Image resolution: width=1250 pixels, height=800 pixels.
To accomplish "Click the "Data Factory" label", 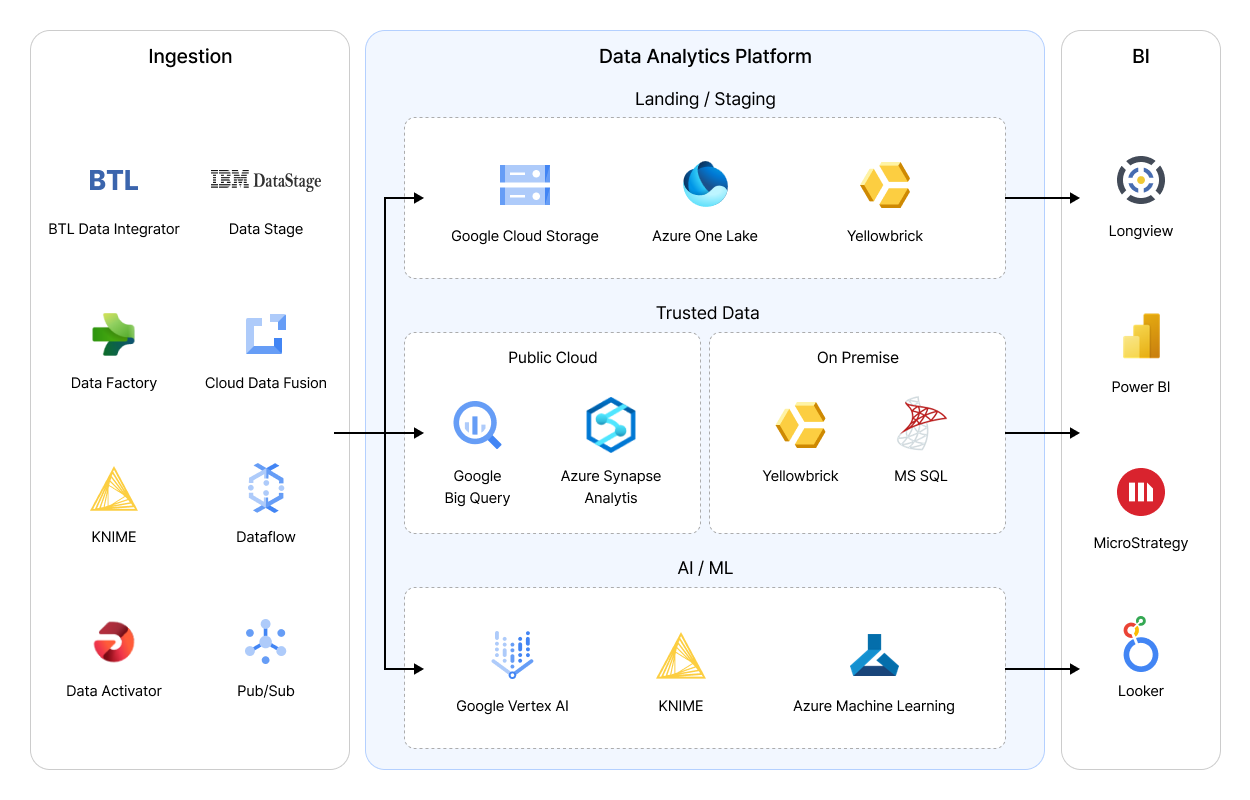I will point(114,383).
